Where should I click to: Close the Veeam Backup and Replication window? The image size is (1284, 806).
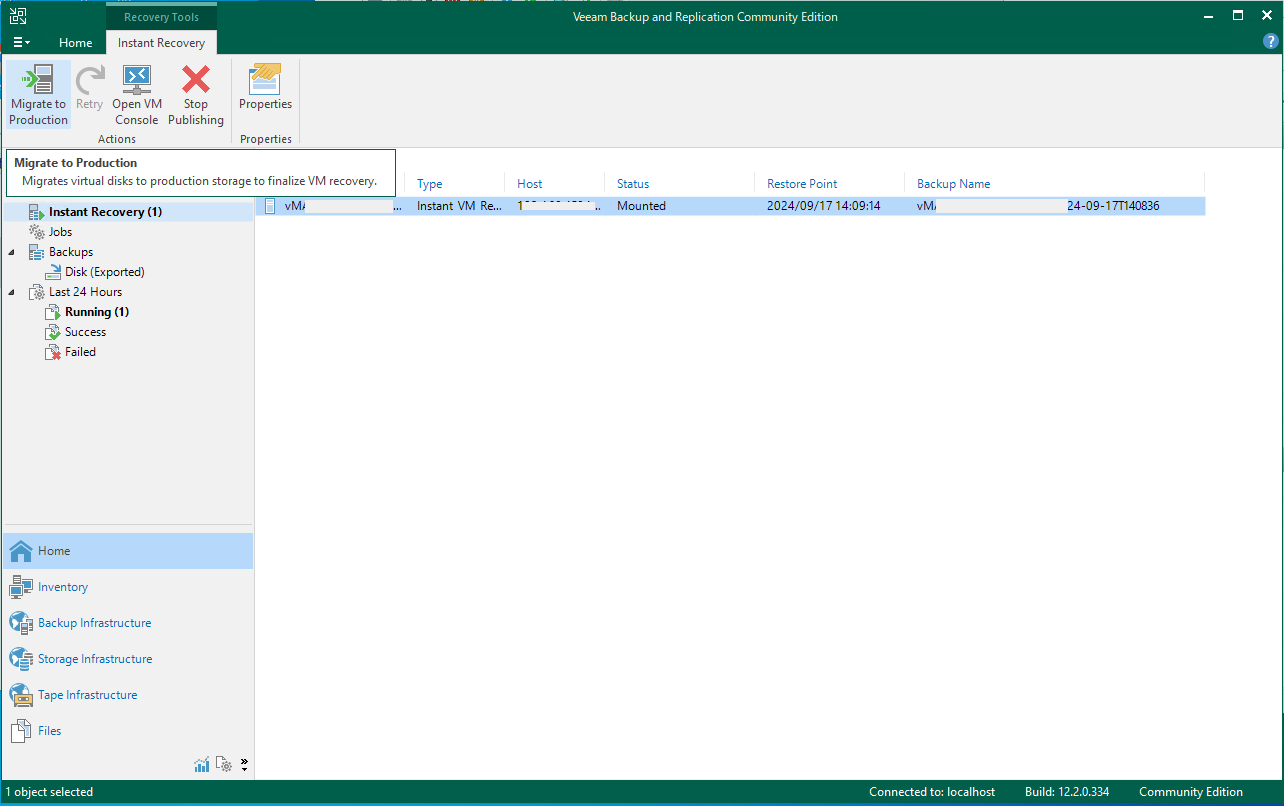(x=1266, y=16)
